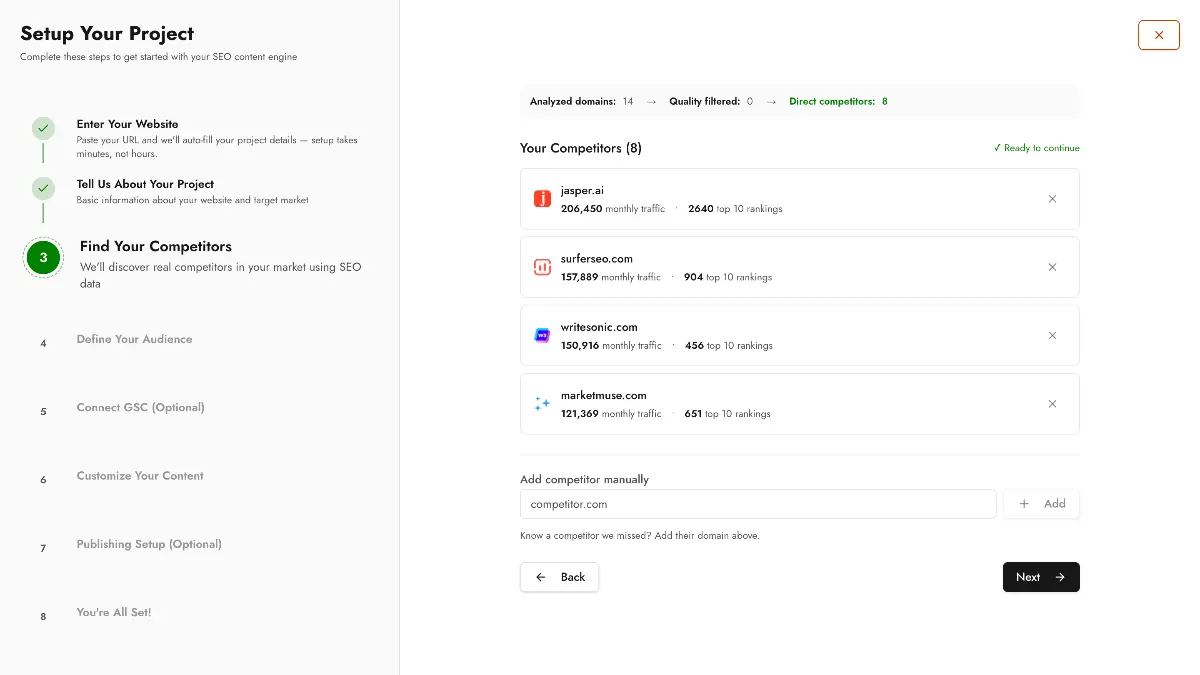Select the Define Your Audience step

pos(134,339)
